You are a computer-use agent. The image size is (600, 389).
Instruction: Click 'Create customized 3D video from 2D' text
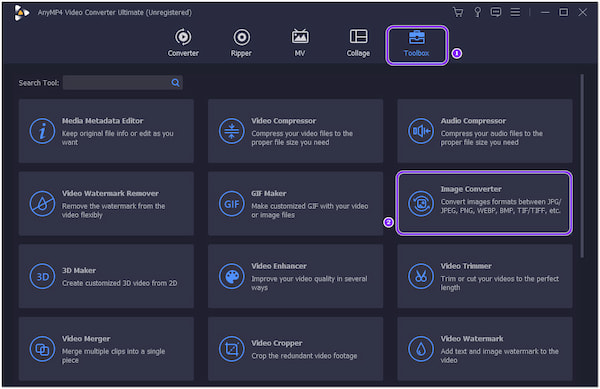pos(119,283)
